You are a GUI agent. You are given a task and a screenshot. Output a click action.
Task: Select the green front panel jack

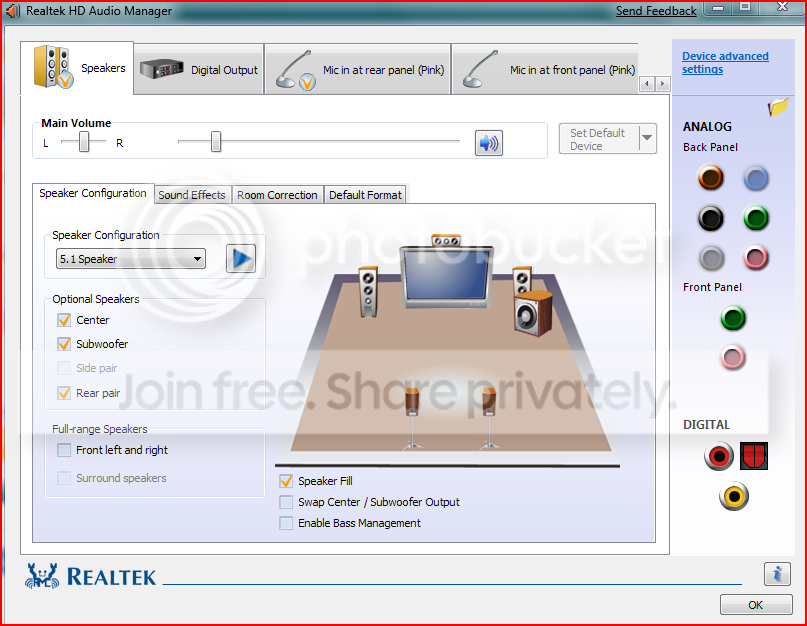point(733,318)
